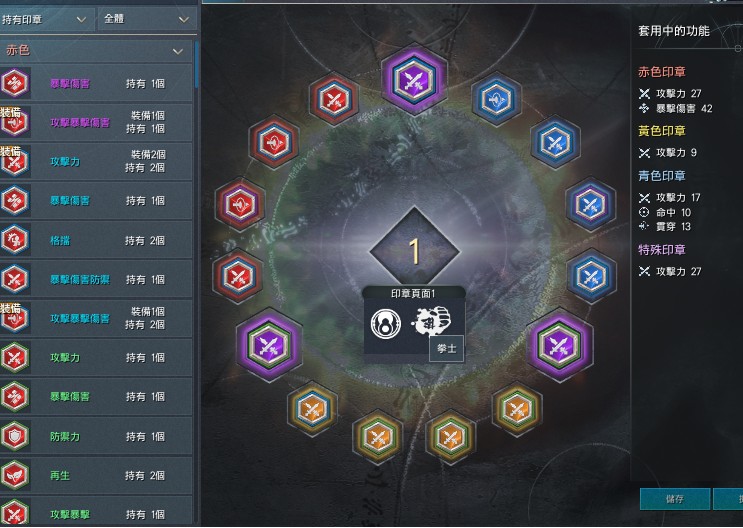Select the 暴擊傷害防禦 seal entry
The width and height of the screenshot is (743, 528).
tap(96, 279)
